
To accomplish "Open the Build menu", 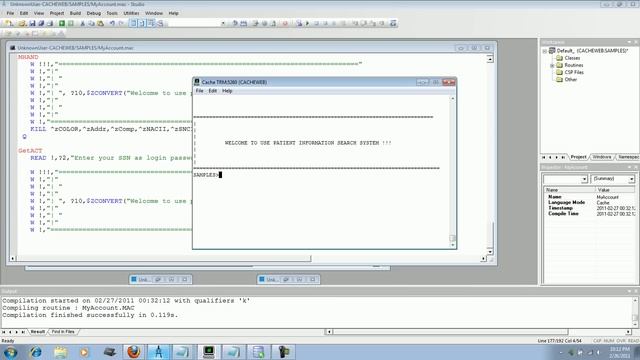I will pos(75,13).
